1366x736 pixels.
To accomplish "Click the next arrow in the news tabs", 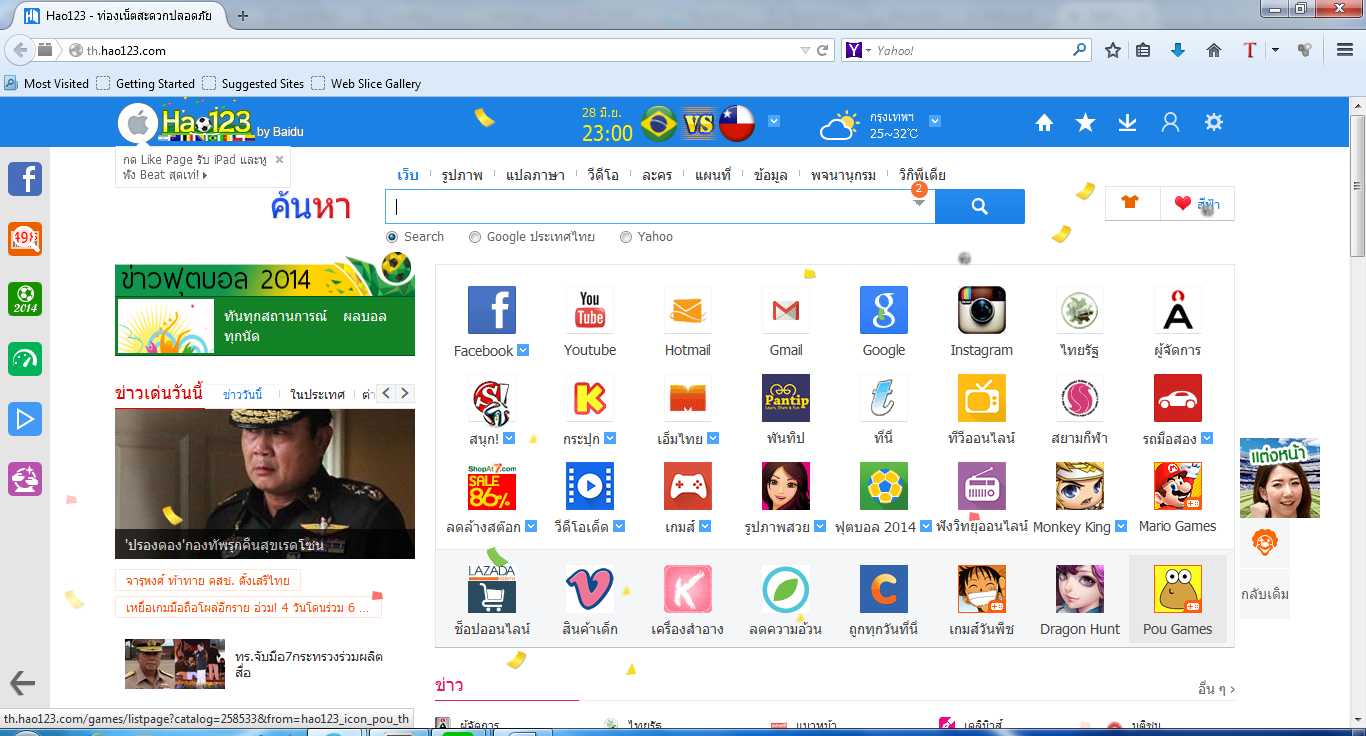I will click(405, 394).
